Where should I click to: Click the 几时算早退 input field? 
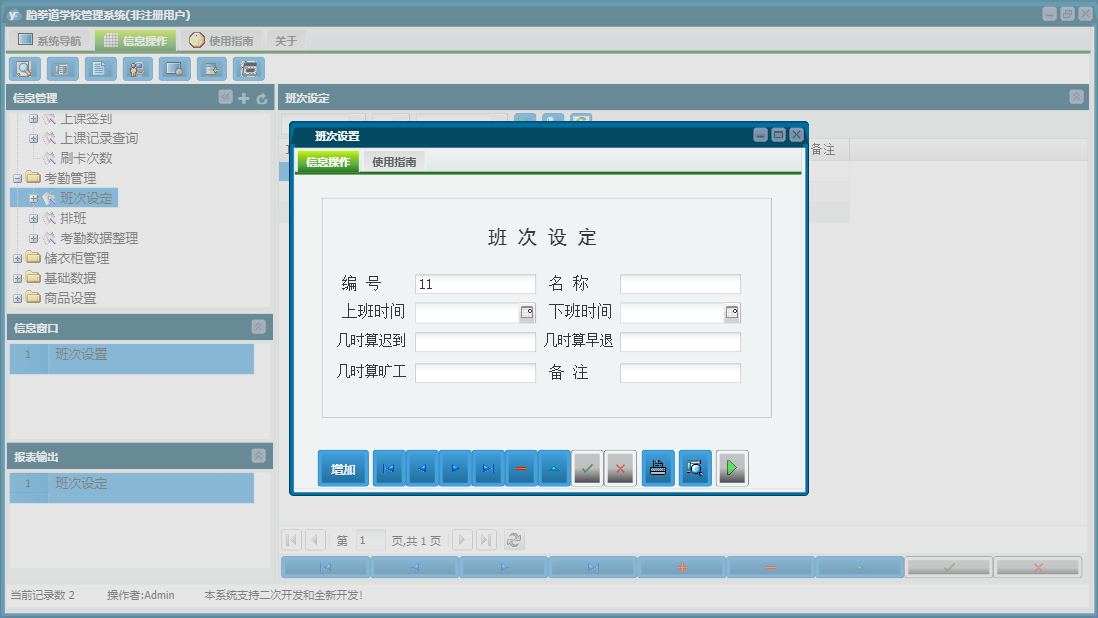[680, 342]
